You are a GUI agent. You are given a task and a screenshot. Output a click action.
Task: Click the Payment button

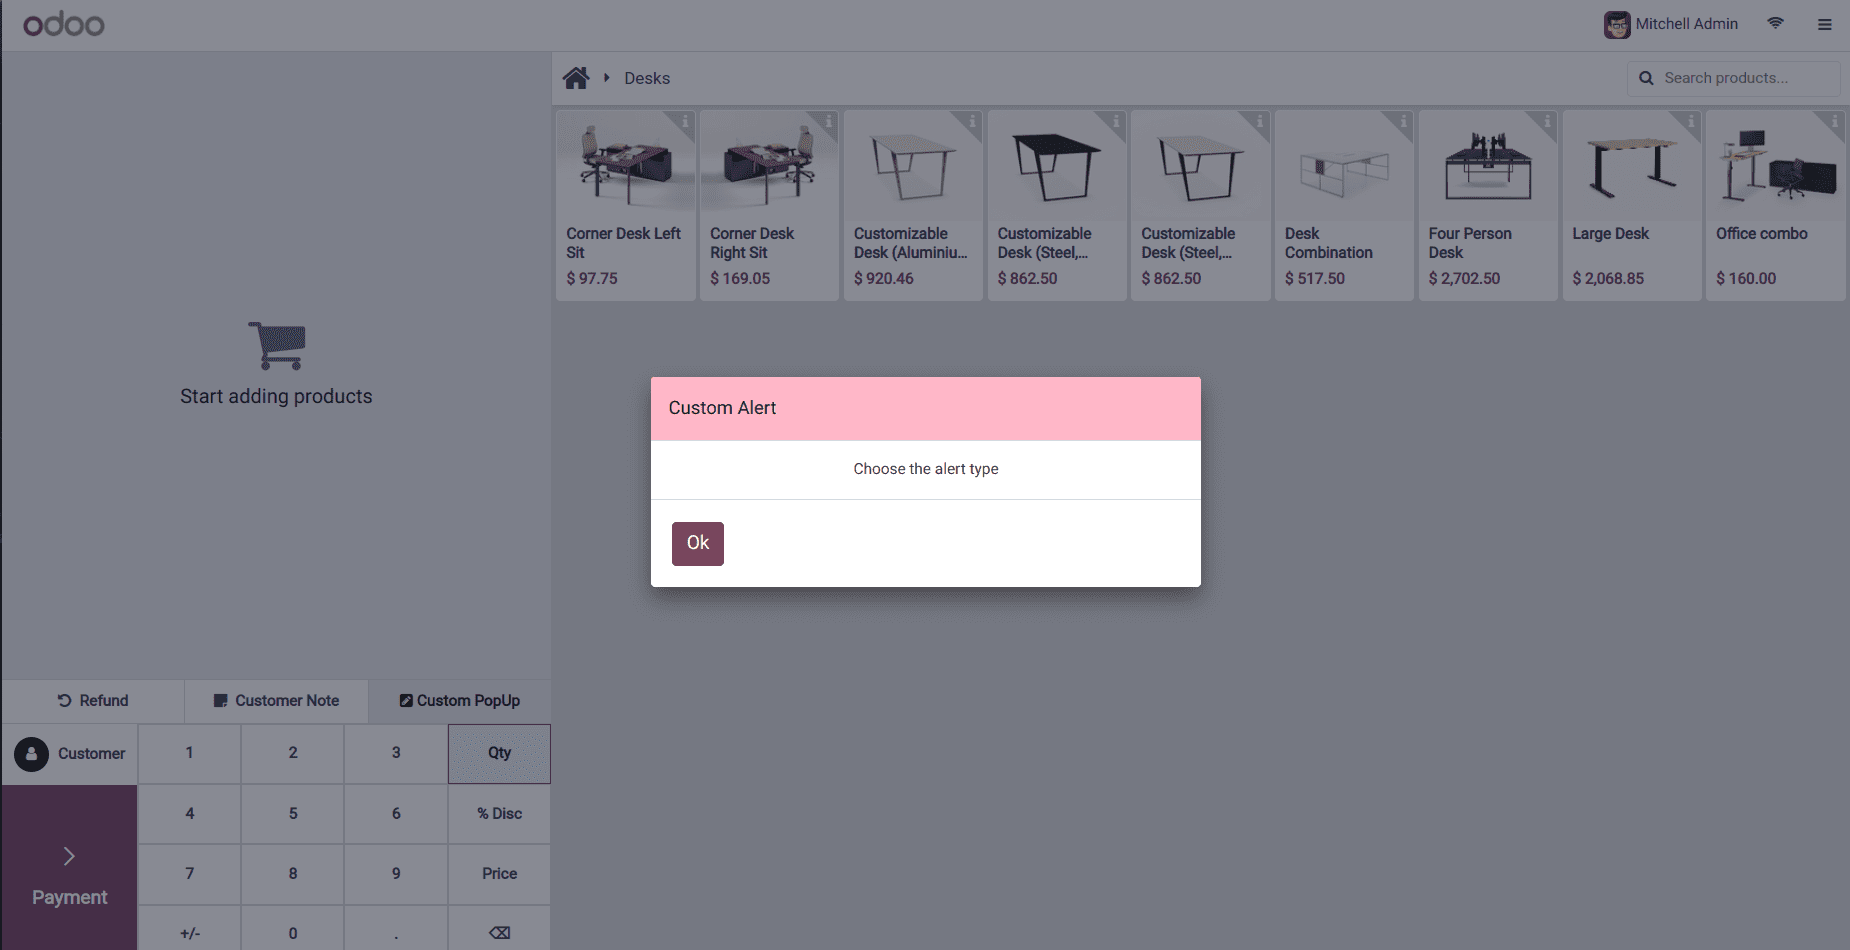pos(70,868)
